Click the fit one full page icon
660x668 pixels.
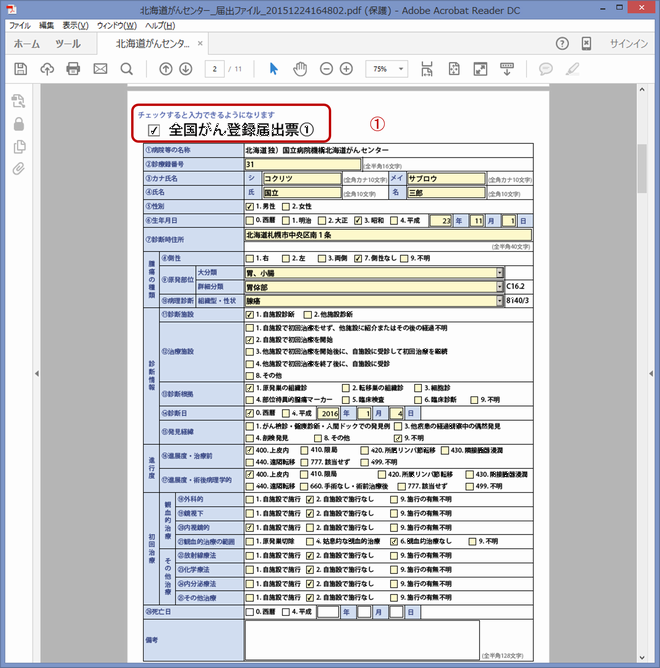pyautogui.click(x=454, y=69)
